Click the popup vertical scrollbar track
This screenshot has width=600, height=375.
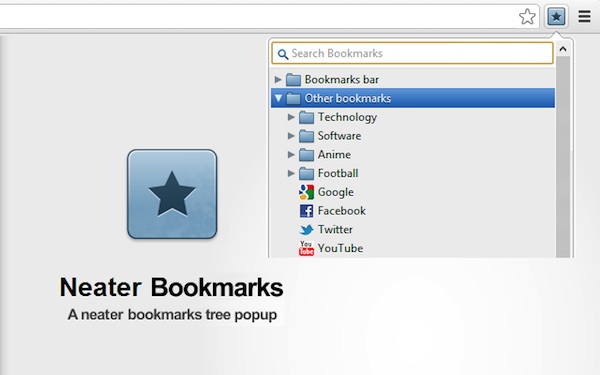[x=563, y=157]
